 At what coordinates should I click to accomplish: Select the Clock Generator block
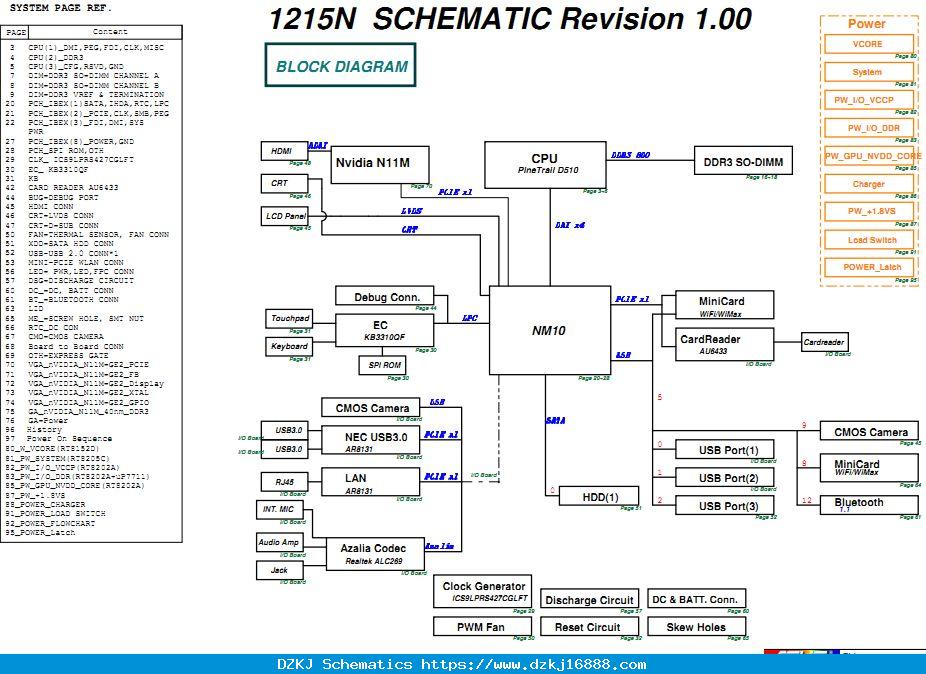coord(482,591)
